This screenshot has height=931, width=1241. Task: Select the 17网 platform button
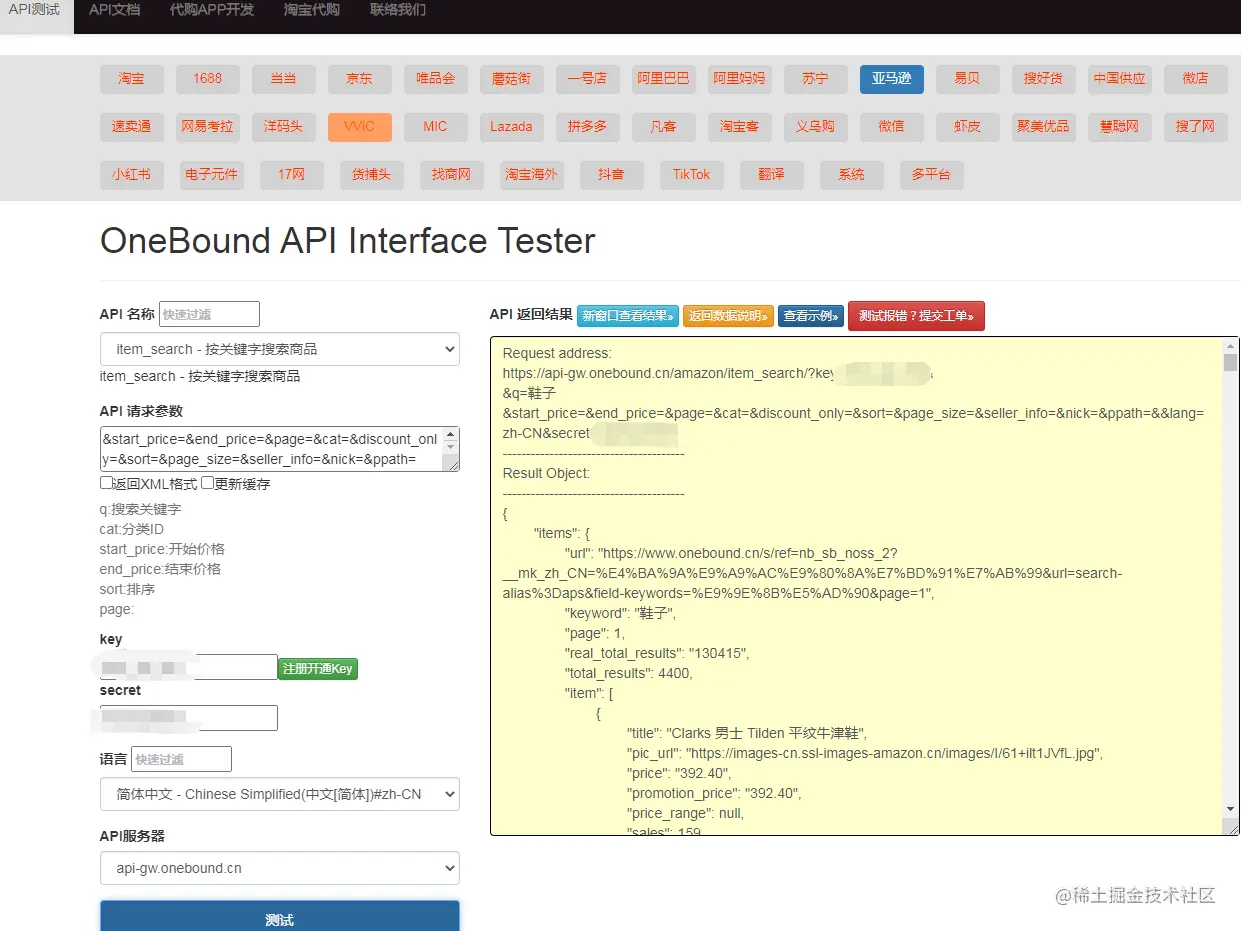(x=292, y=175)
